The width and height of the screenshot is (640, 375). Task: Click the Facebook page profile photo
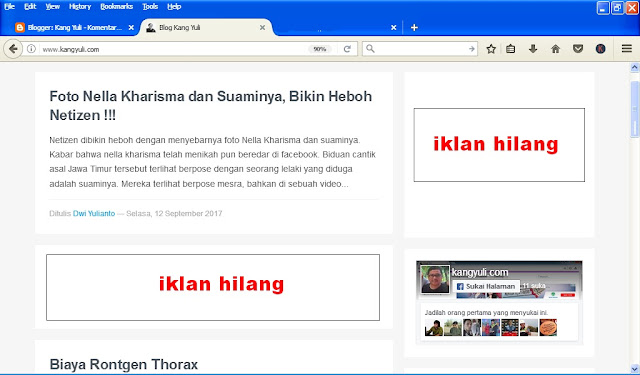pos(435,279)
